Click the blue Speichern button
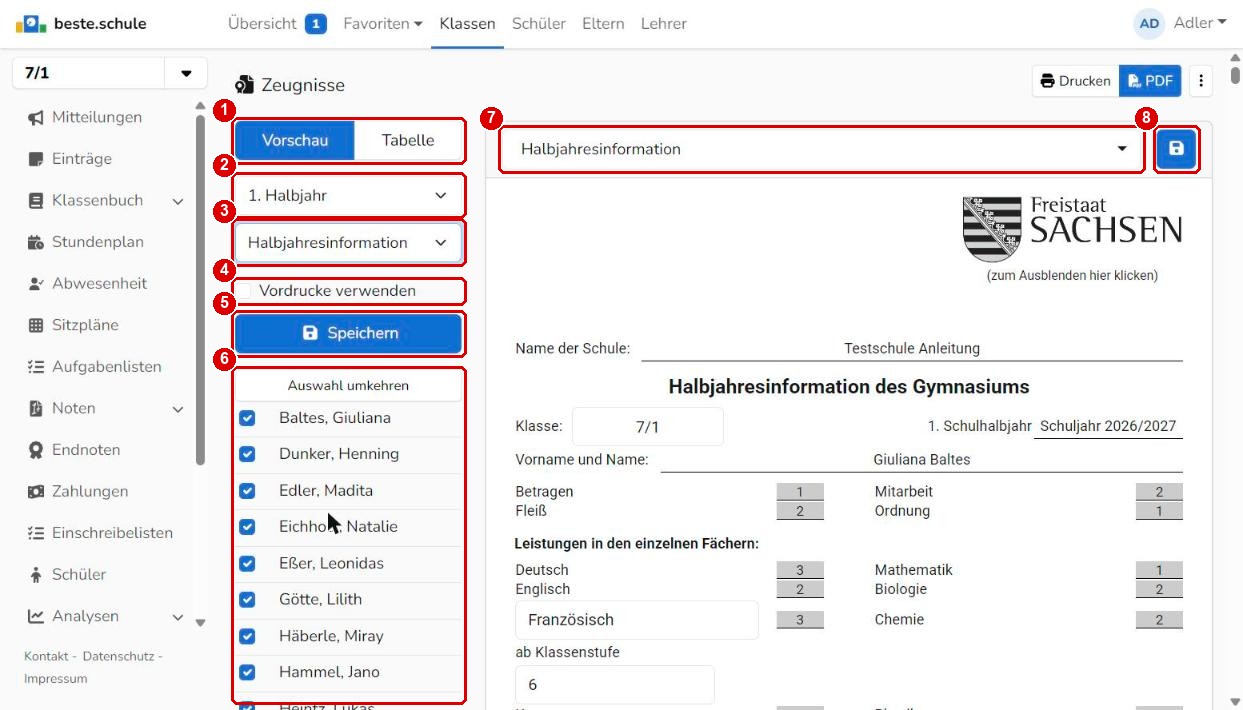Image resolution: width=1243 pixels, height=710 pixels. [348, 334]
